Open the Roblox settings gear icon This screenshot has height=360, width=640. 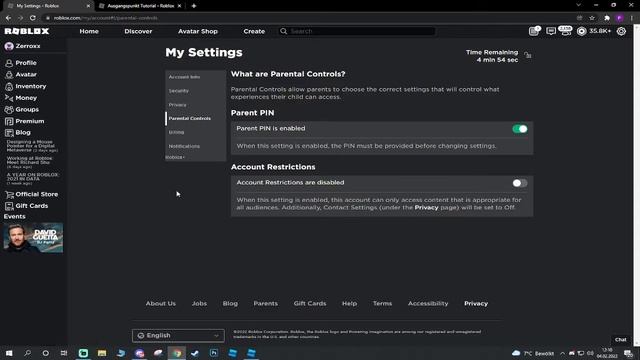click(x=621, y=31)
